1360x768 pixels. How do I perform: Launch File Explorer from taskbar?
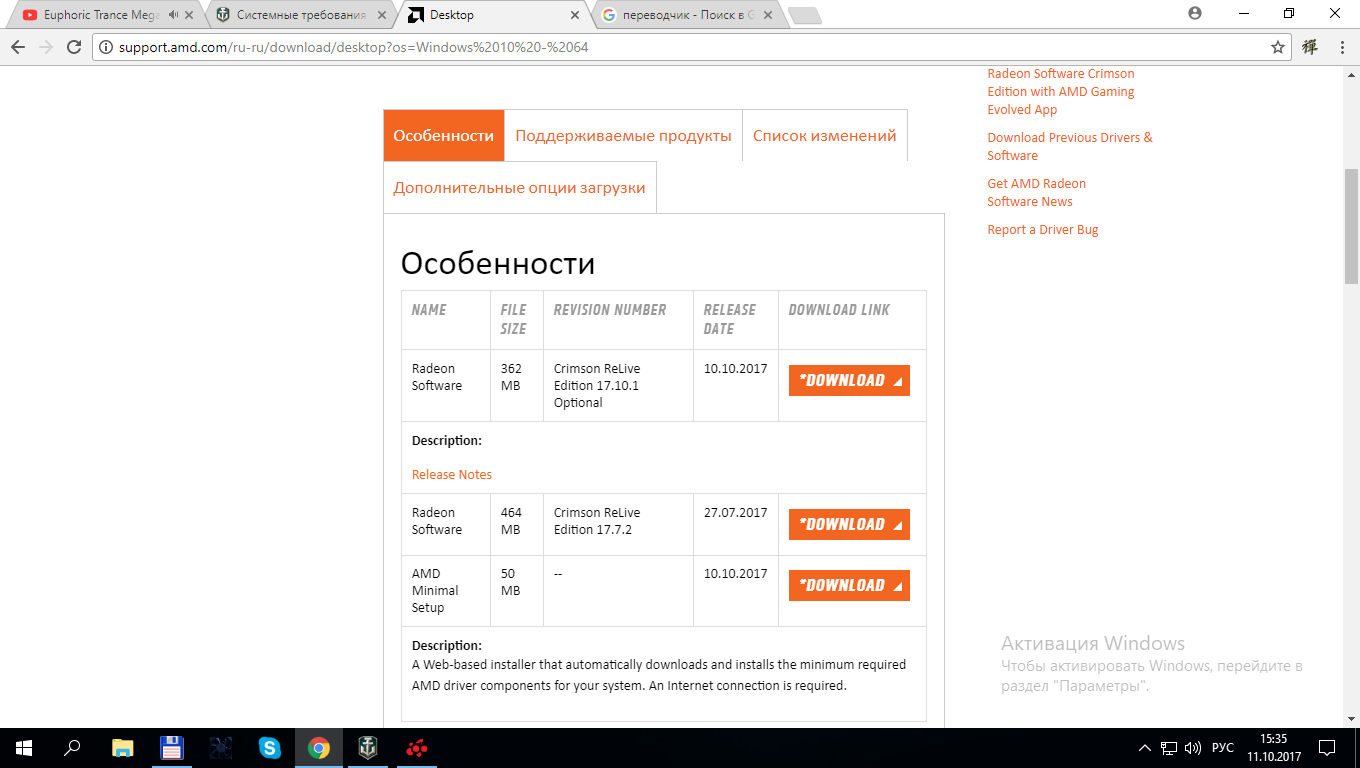pyautogui.click(x=122, y=747)
